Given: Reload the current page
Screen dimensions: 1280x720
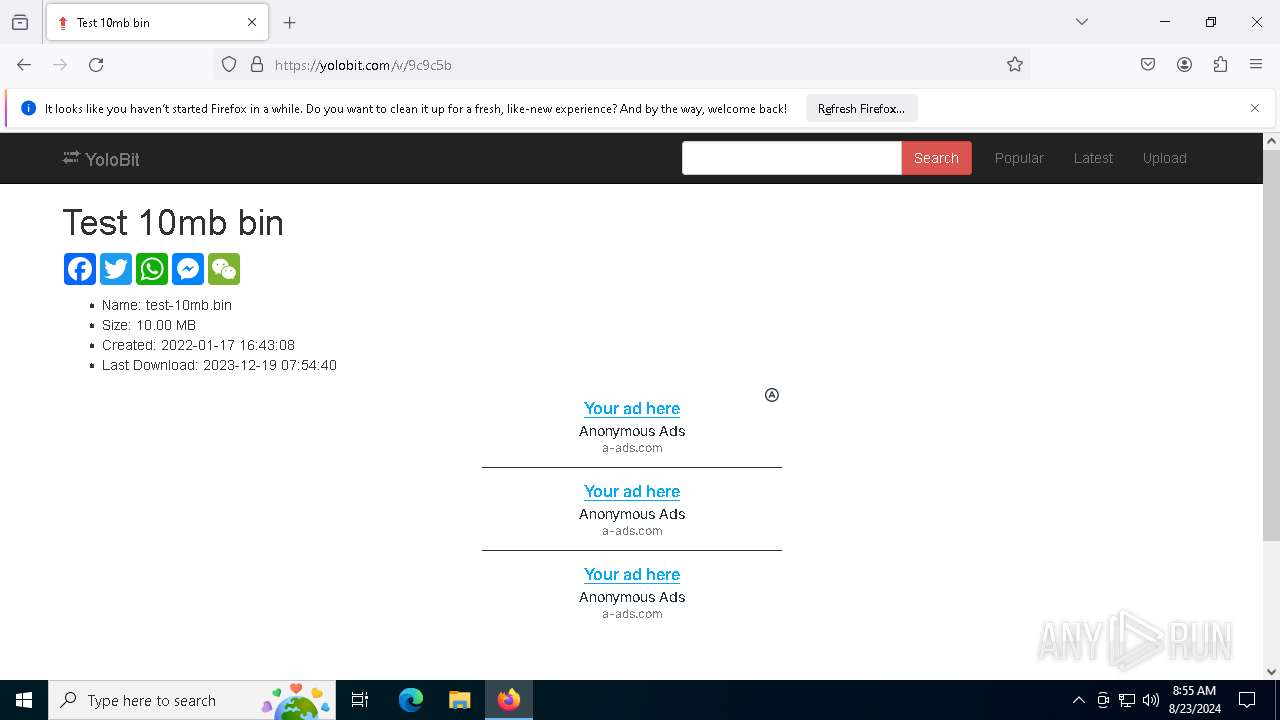Looking at the screenshot, I should tap(96, 65).
